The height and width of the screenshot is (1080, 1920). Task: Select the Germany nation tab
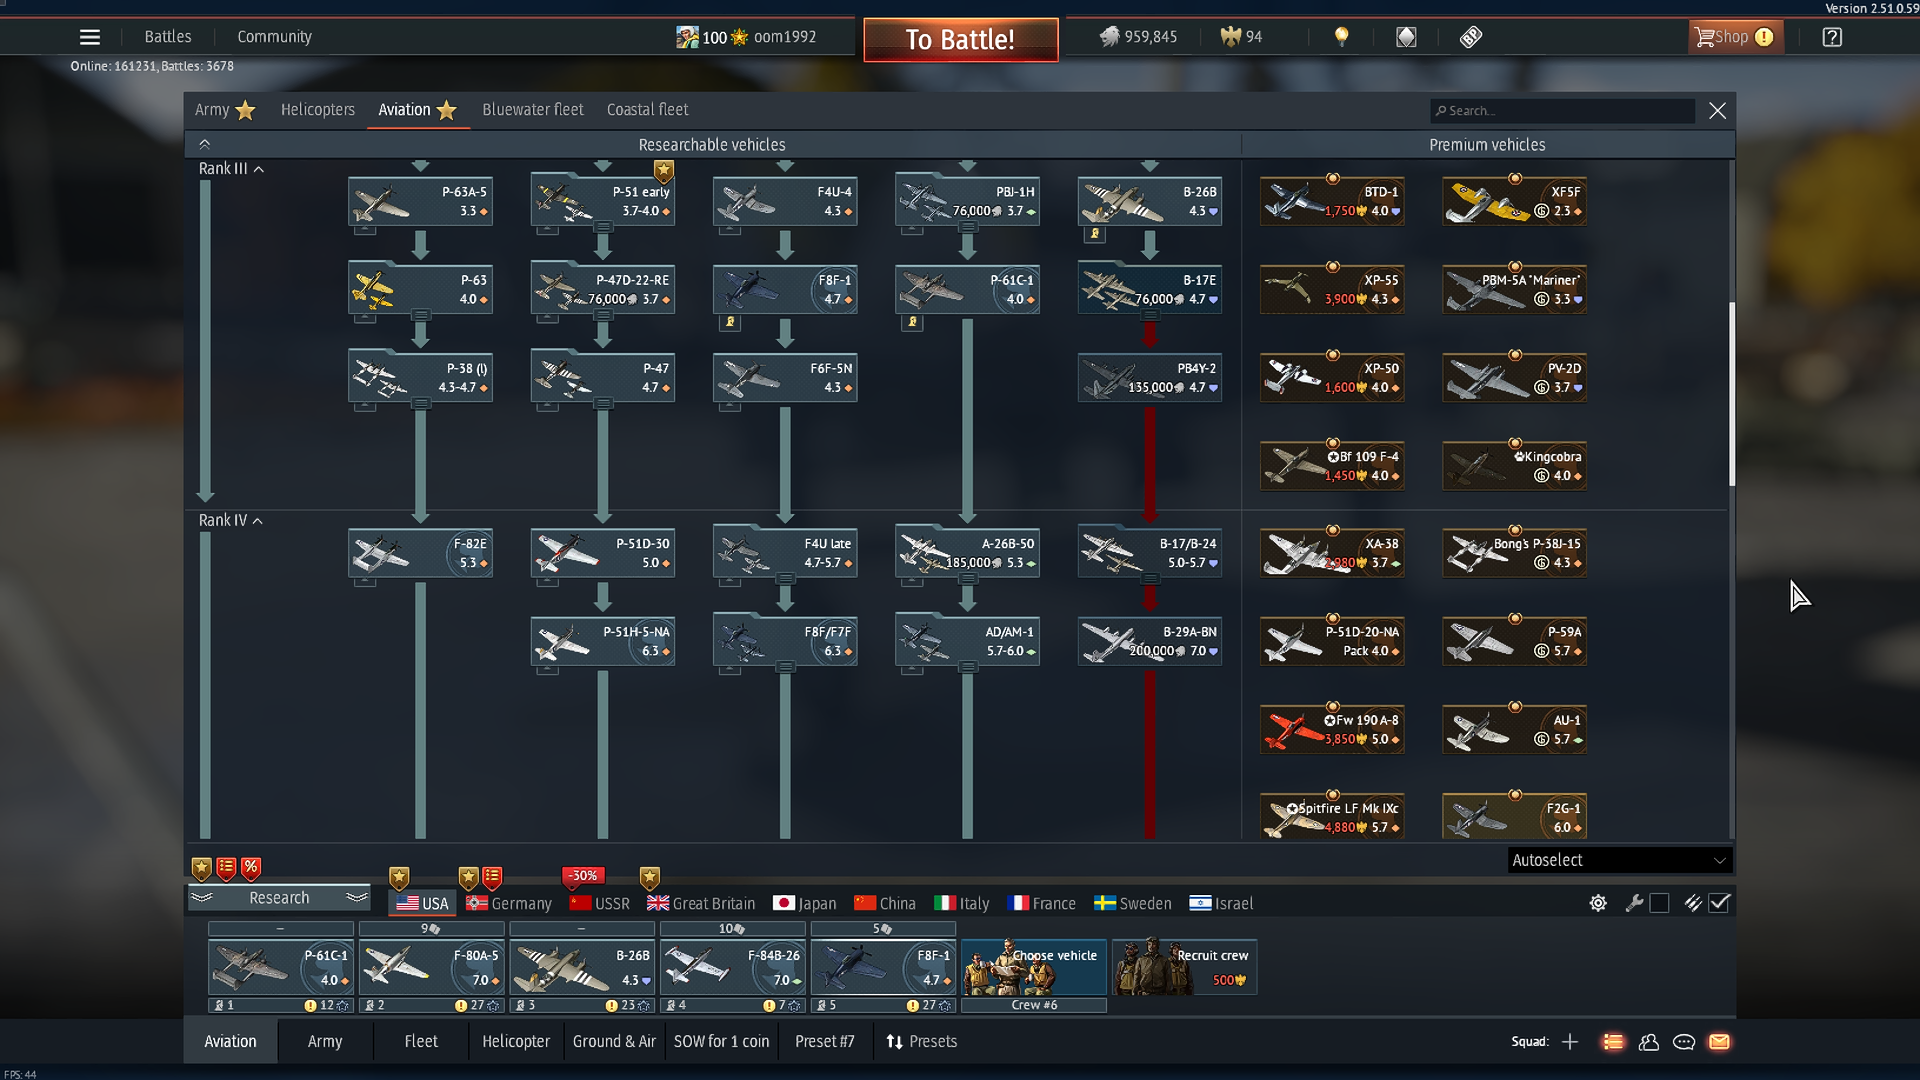pyautogui.click(x=509, y=903)
